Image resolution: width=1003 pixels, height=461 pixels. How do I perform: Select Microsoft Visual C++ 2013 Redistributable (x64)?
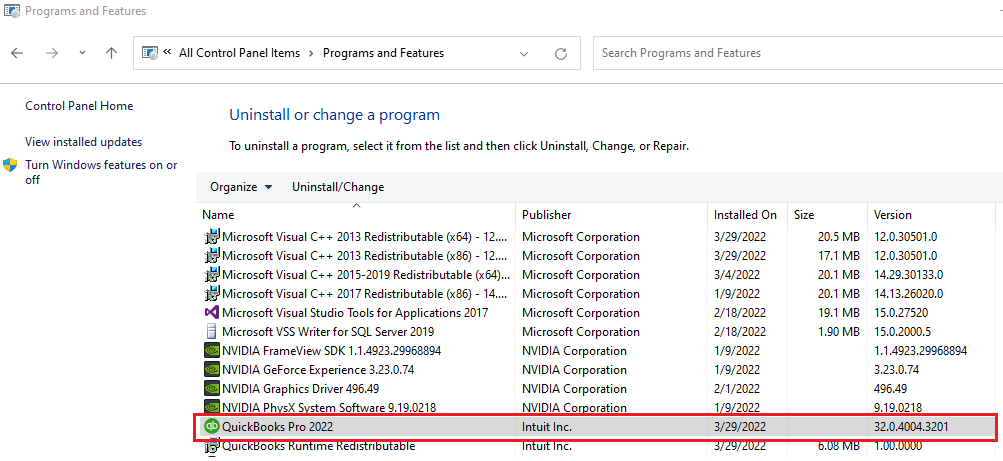pyautogui.click(x=365, y=237)
